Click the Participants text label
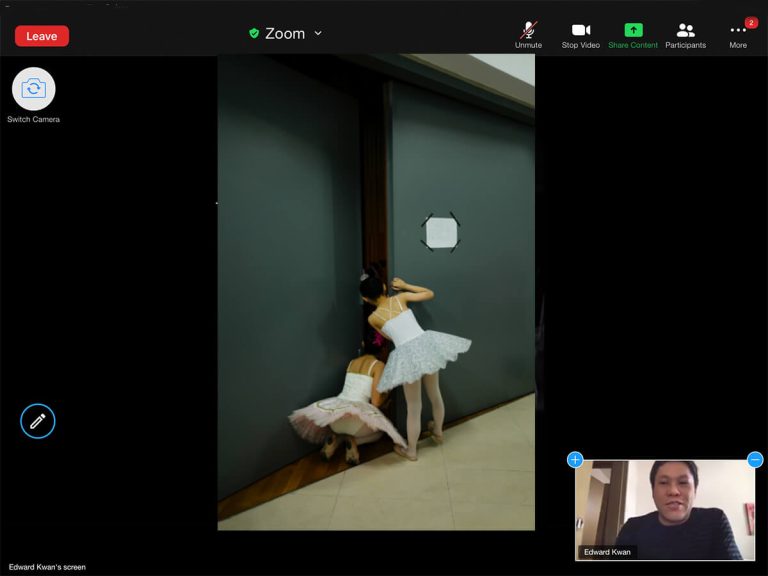 [685, 46]
